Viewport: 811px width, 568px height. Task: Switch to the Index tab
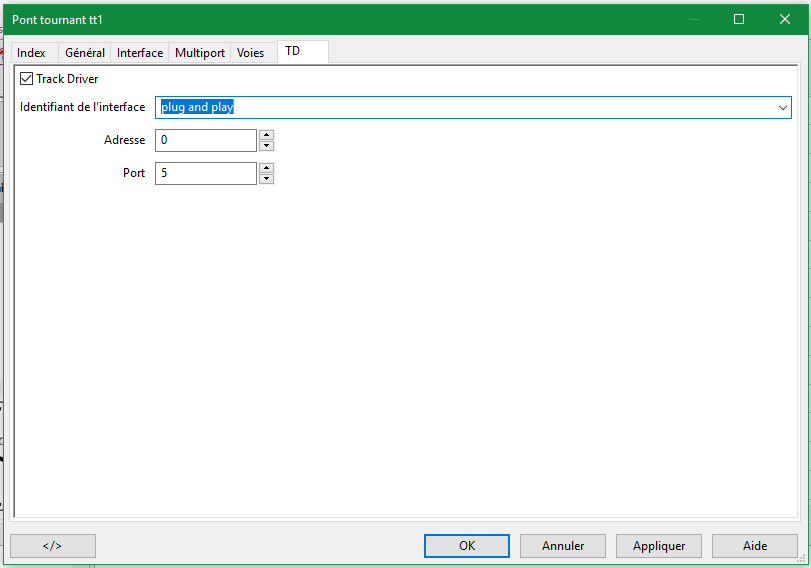click(32, 53)
